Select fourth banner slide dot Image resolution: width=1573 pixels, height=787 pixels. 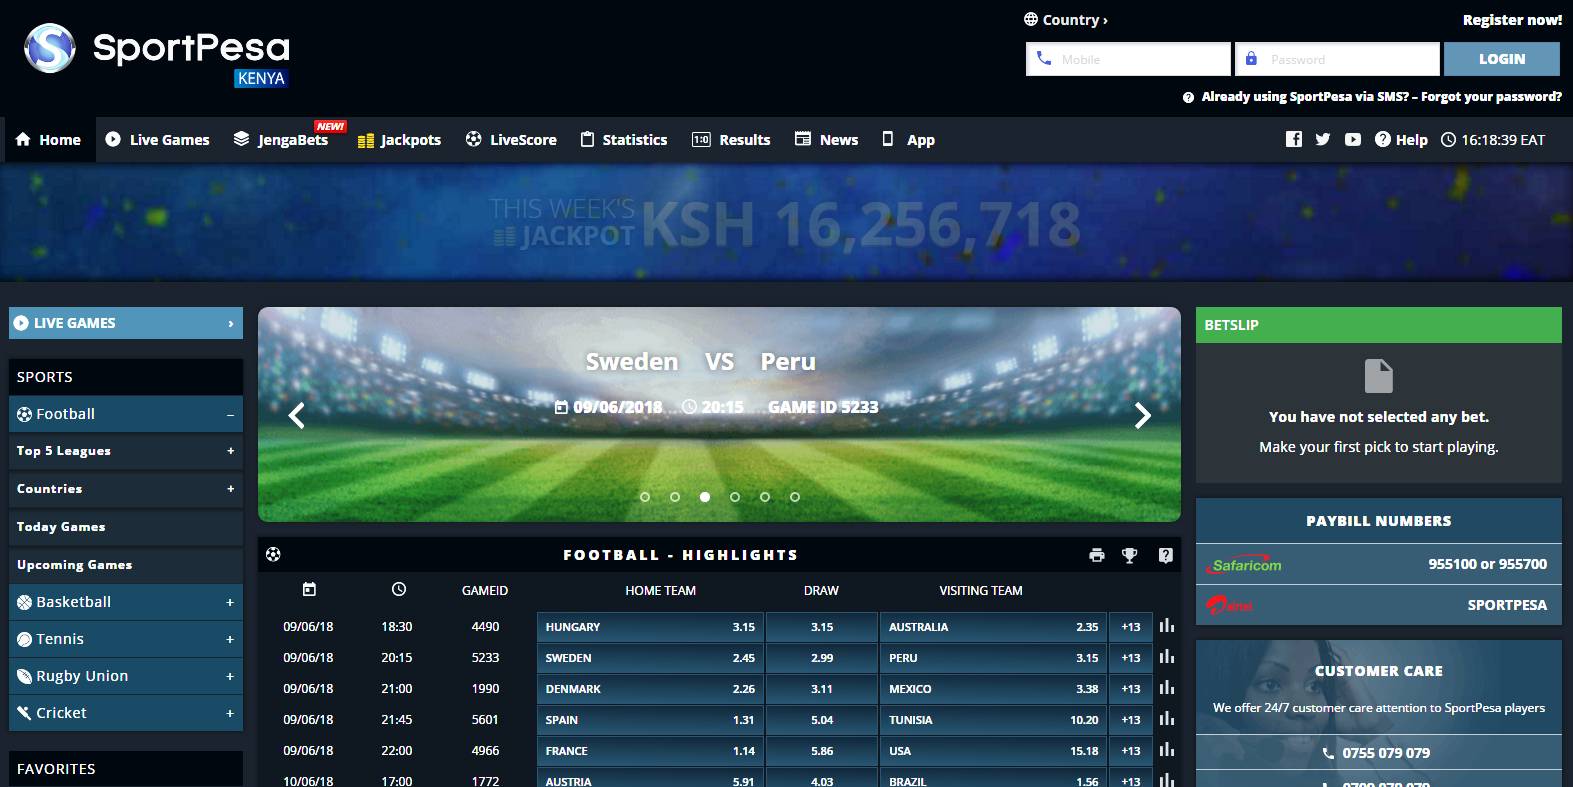click(735, 497)
